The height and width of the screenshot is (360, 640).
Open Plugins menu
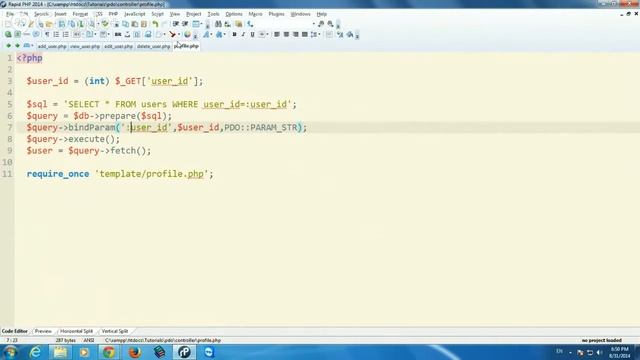point(276,14)
